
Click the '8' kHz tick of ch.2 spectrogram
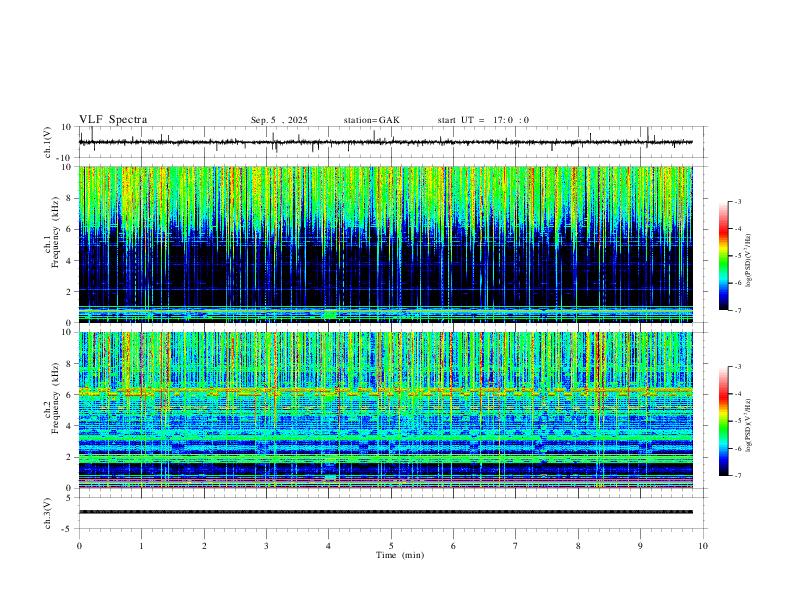(69, 364)
